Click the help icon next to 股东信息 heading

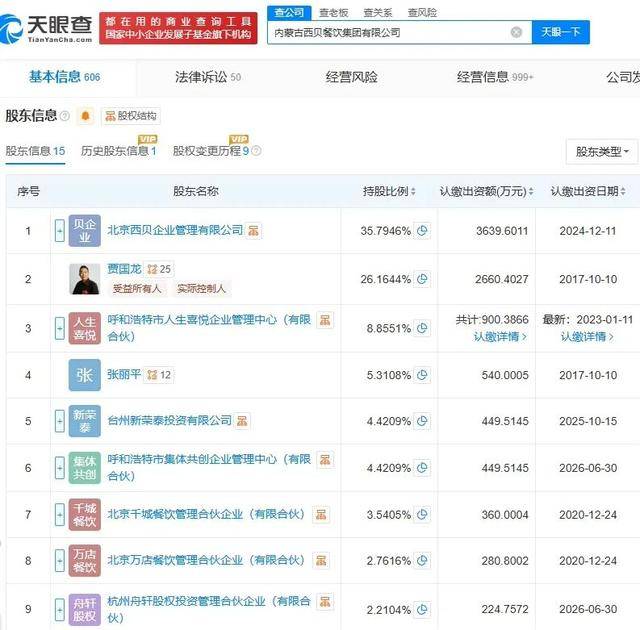click(65, 116)
